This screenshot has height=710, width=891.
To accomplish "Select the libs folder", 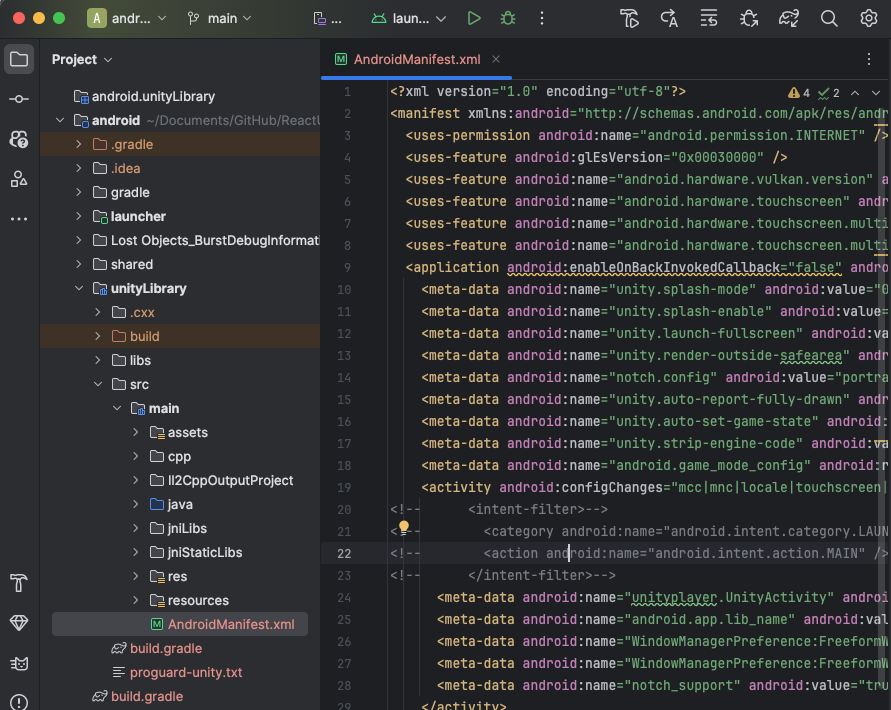I will (131, 360).
